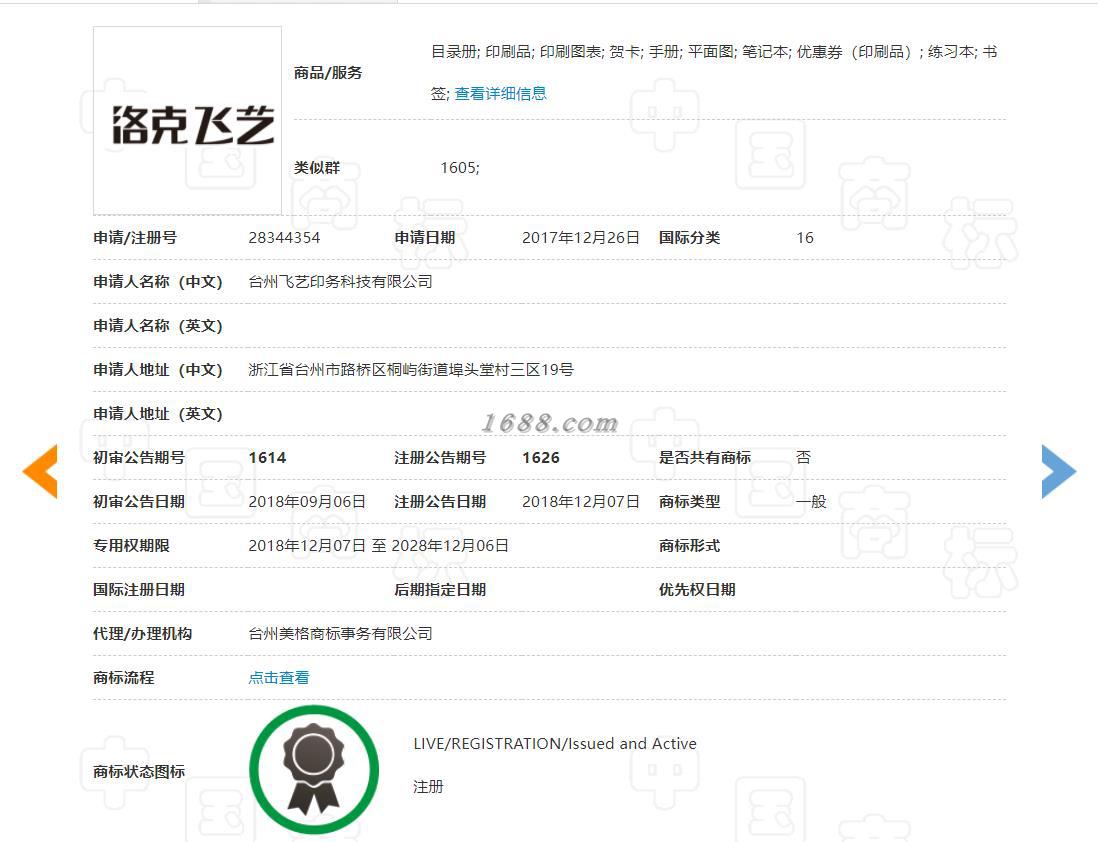Select registration announcement date 2018年12月07日

point(581,502)
